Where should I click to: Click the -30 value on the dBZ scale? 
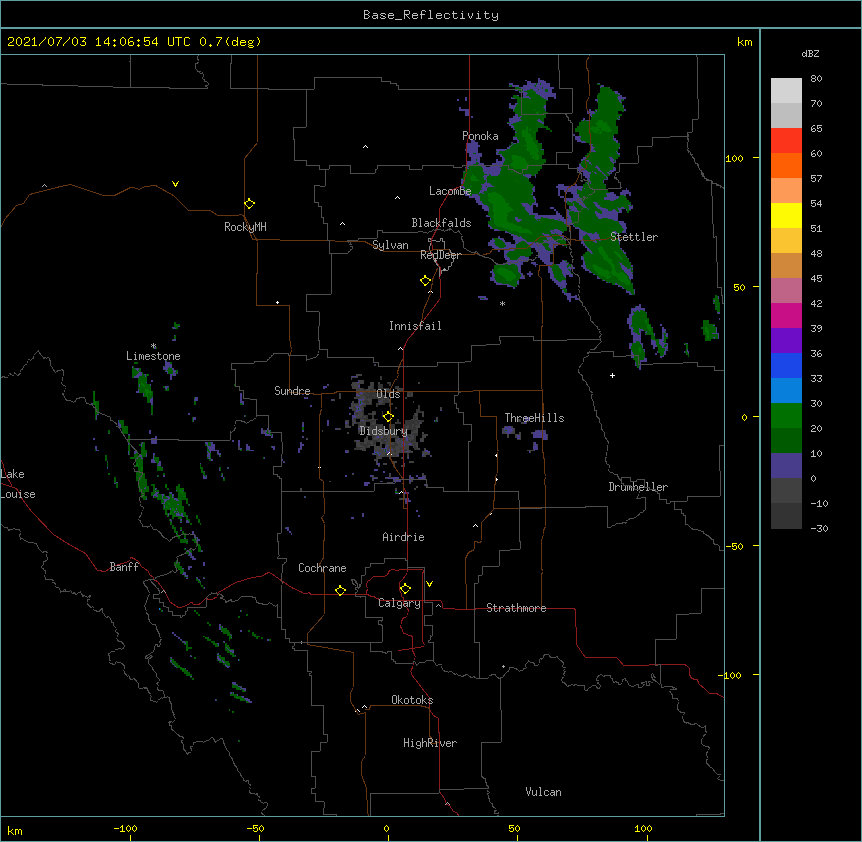(819, 528)
